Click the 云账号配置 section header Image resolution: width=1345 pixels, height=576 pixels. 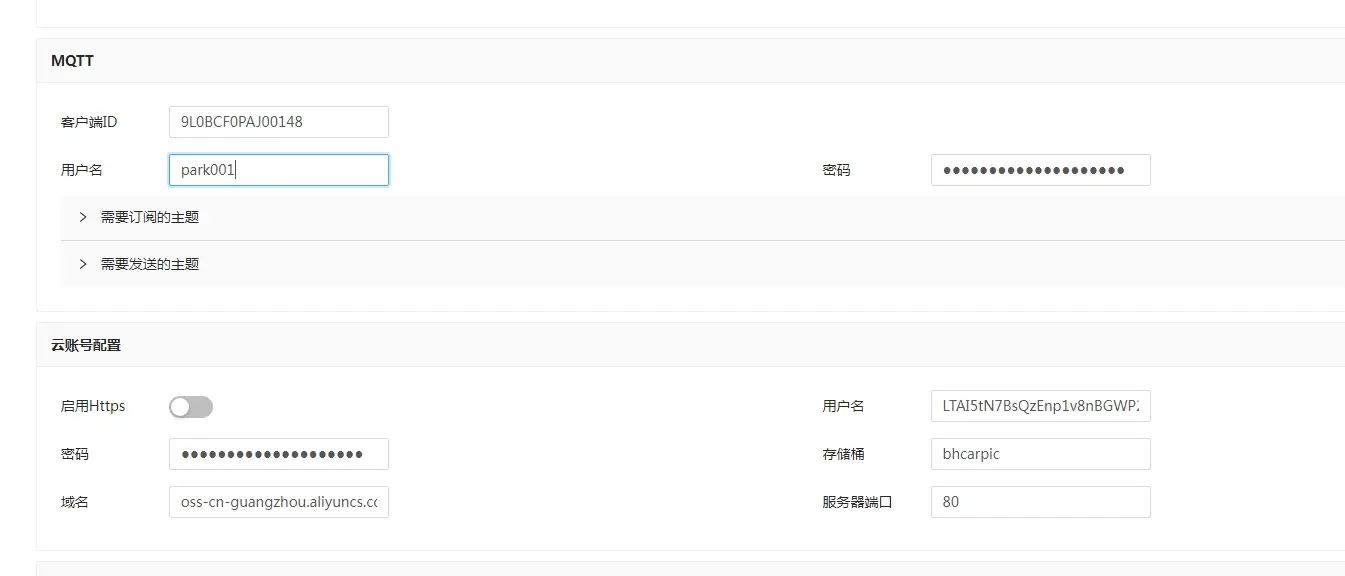click(x=86, y=345)
